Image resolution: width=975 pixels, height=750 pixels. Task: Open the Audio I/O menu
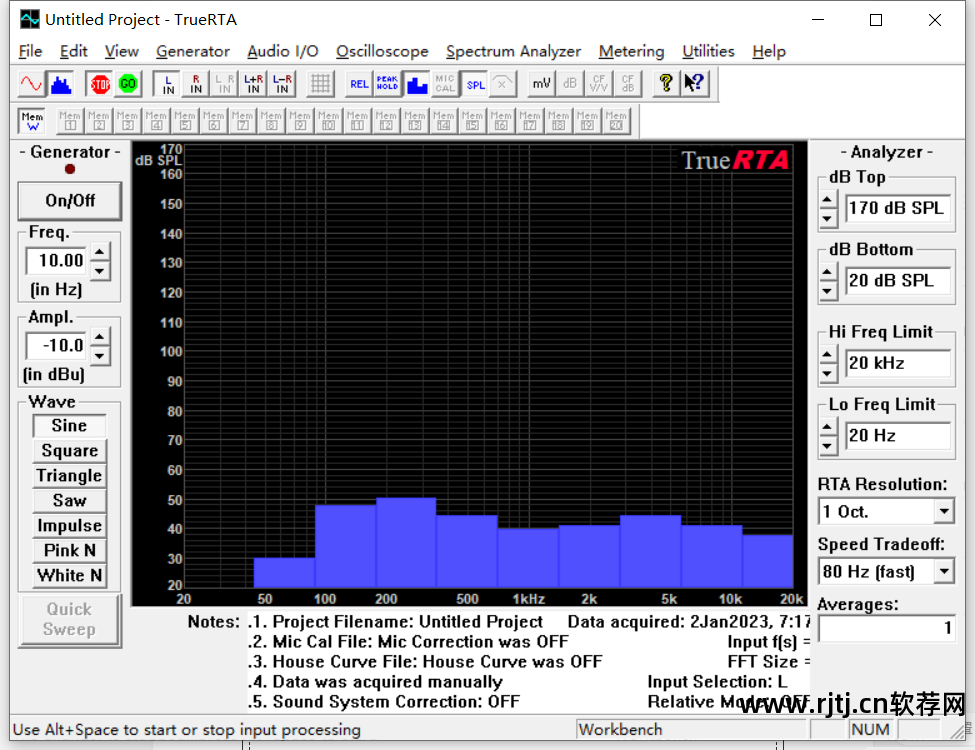[x=283, y=51]
